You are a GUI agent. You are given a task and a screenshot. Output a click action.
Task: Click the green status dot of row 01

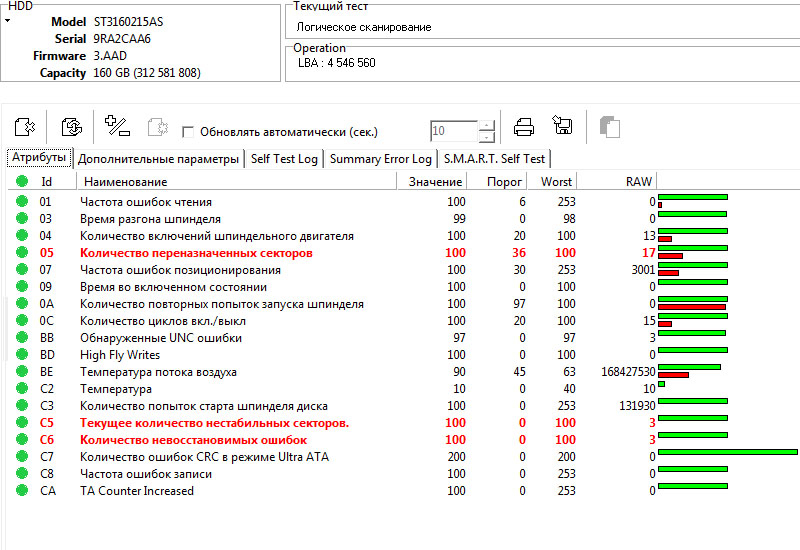click(x=21, y=201)
